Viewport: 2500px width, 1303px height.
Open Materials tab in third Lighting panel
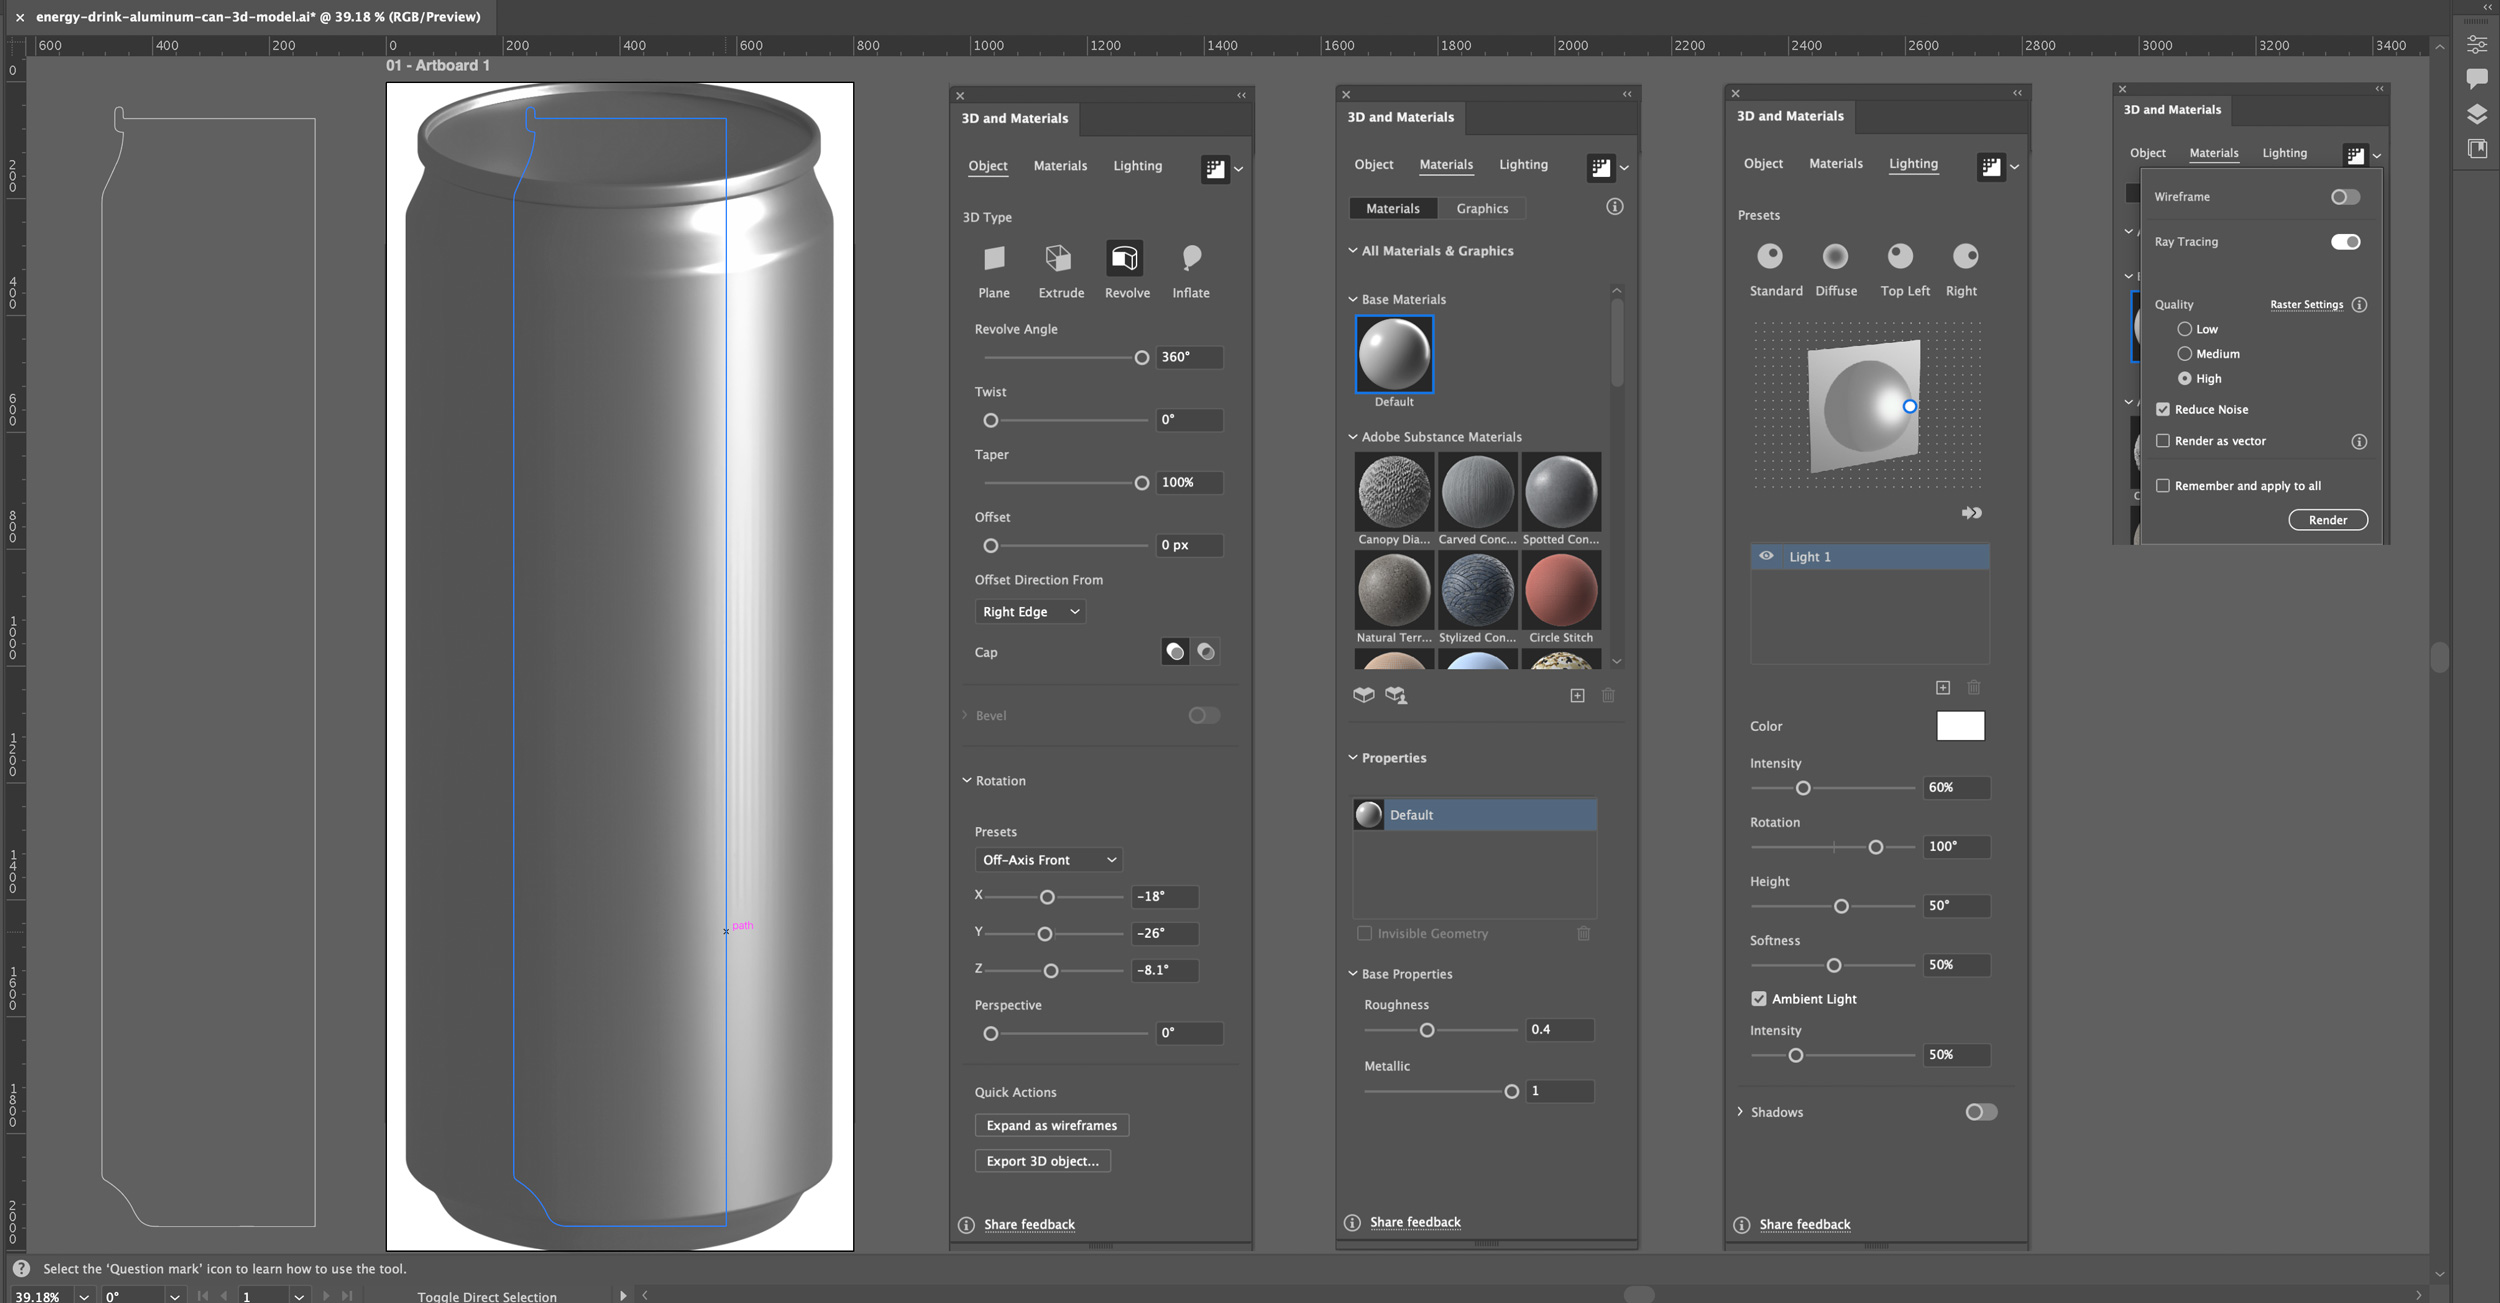1836,164
